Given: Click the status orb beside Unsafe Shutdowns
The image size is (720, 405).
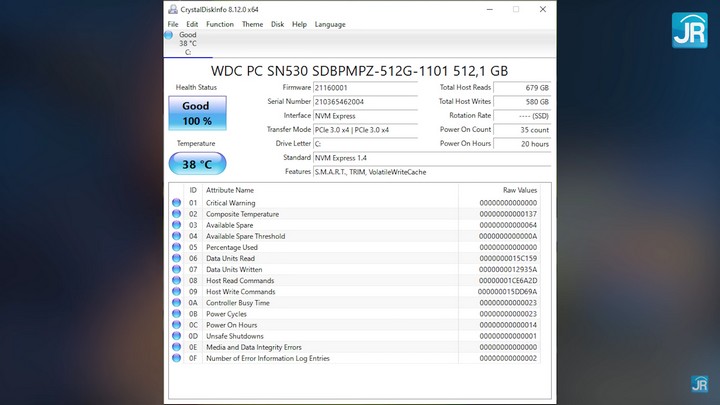Looking at the screenshot, I should click(177, 336).
